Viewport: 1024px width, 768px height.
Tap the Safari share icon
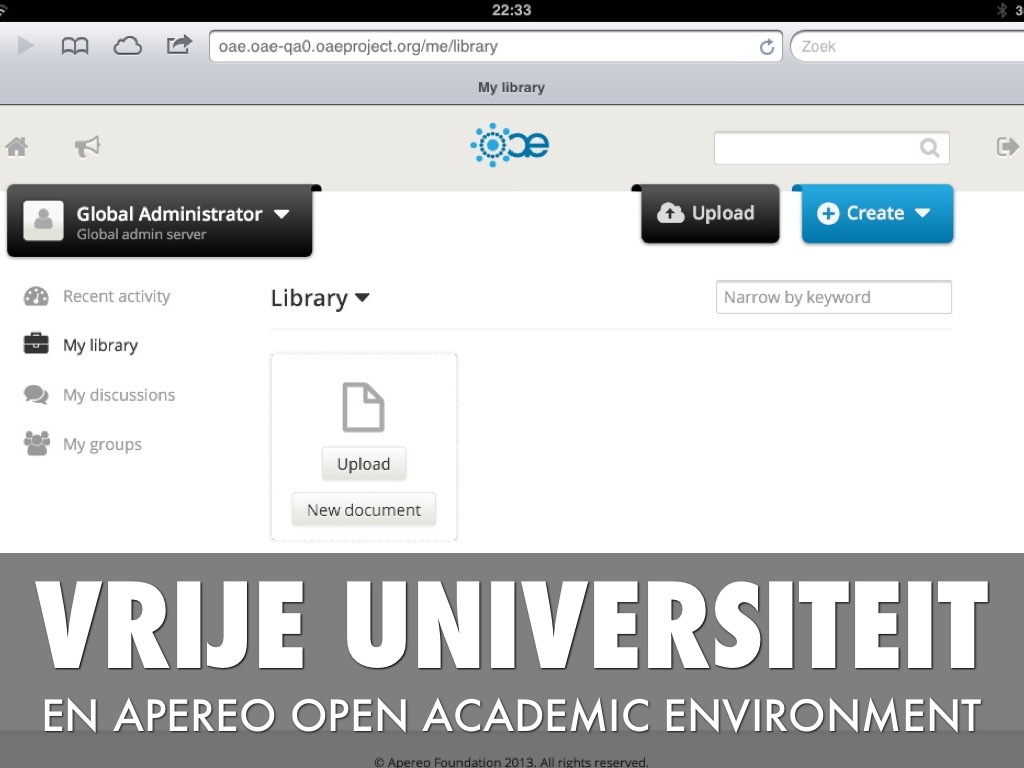tap(179, 45)
